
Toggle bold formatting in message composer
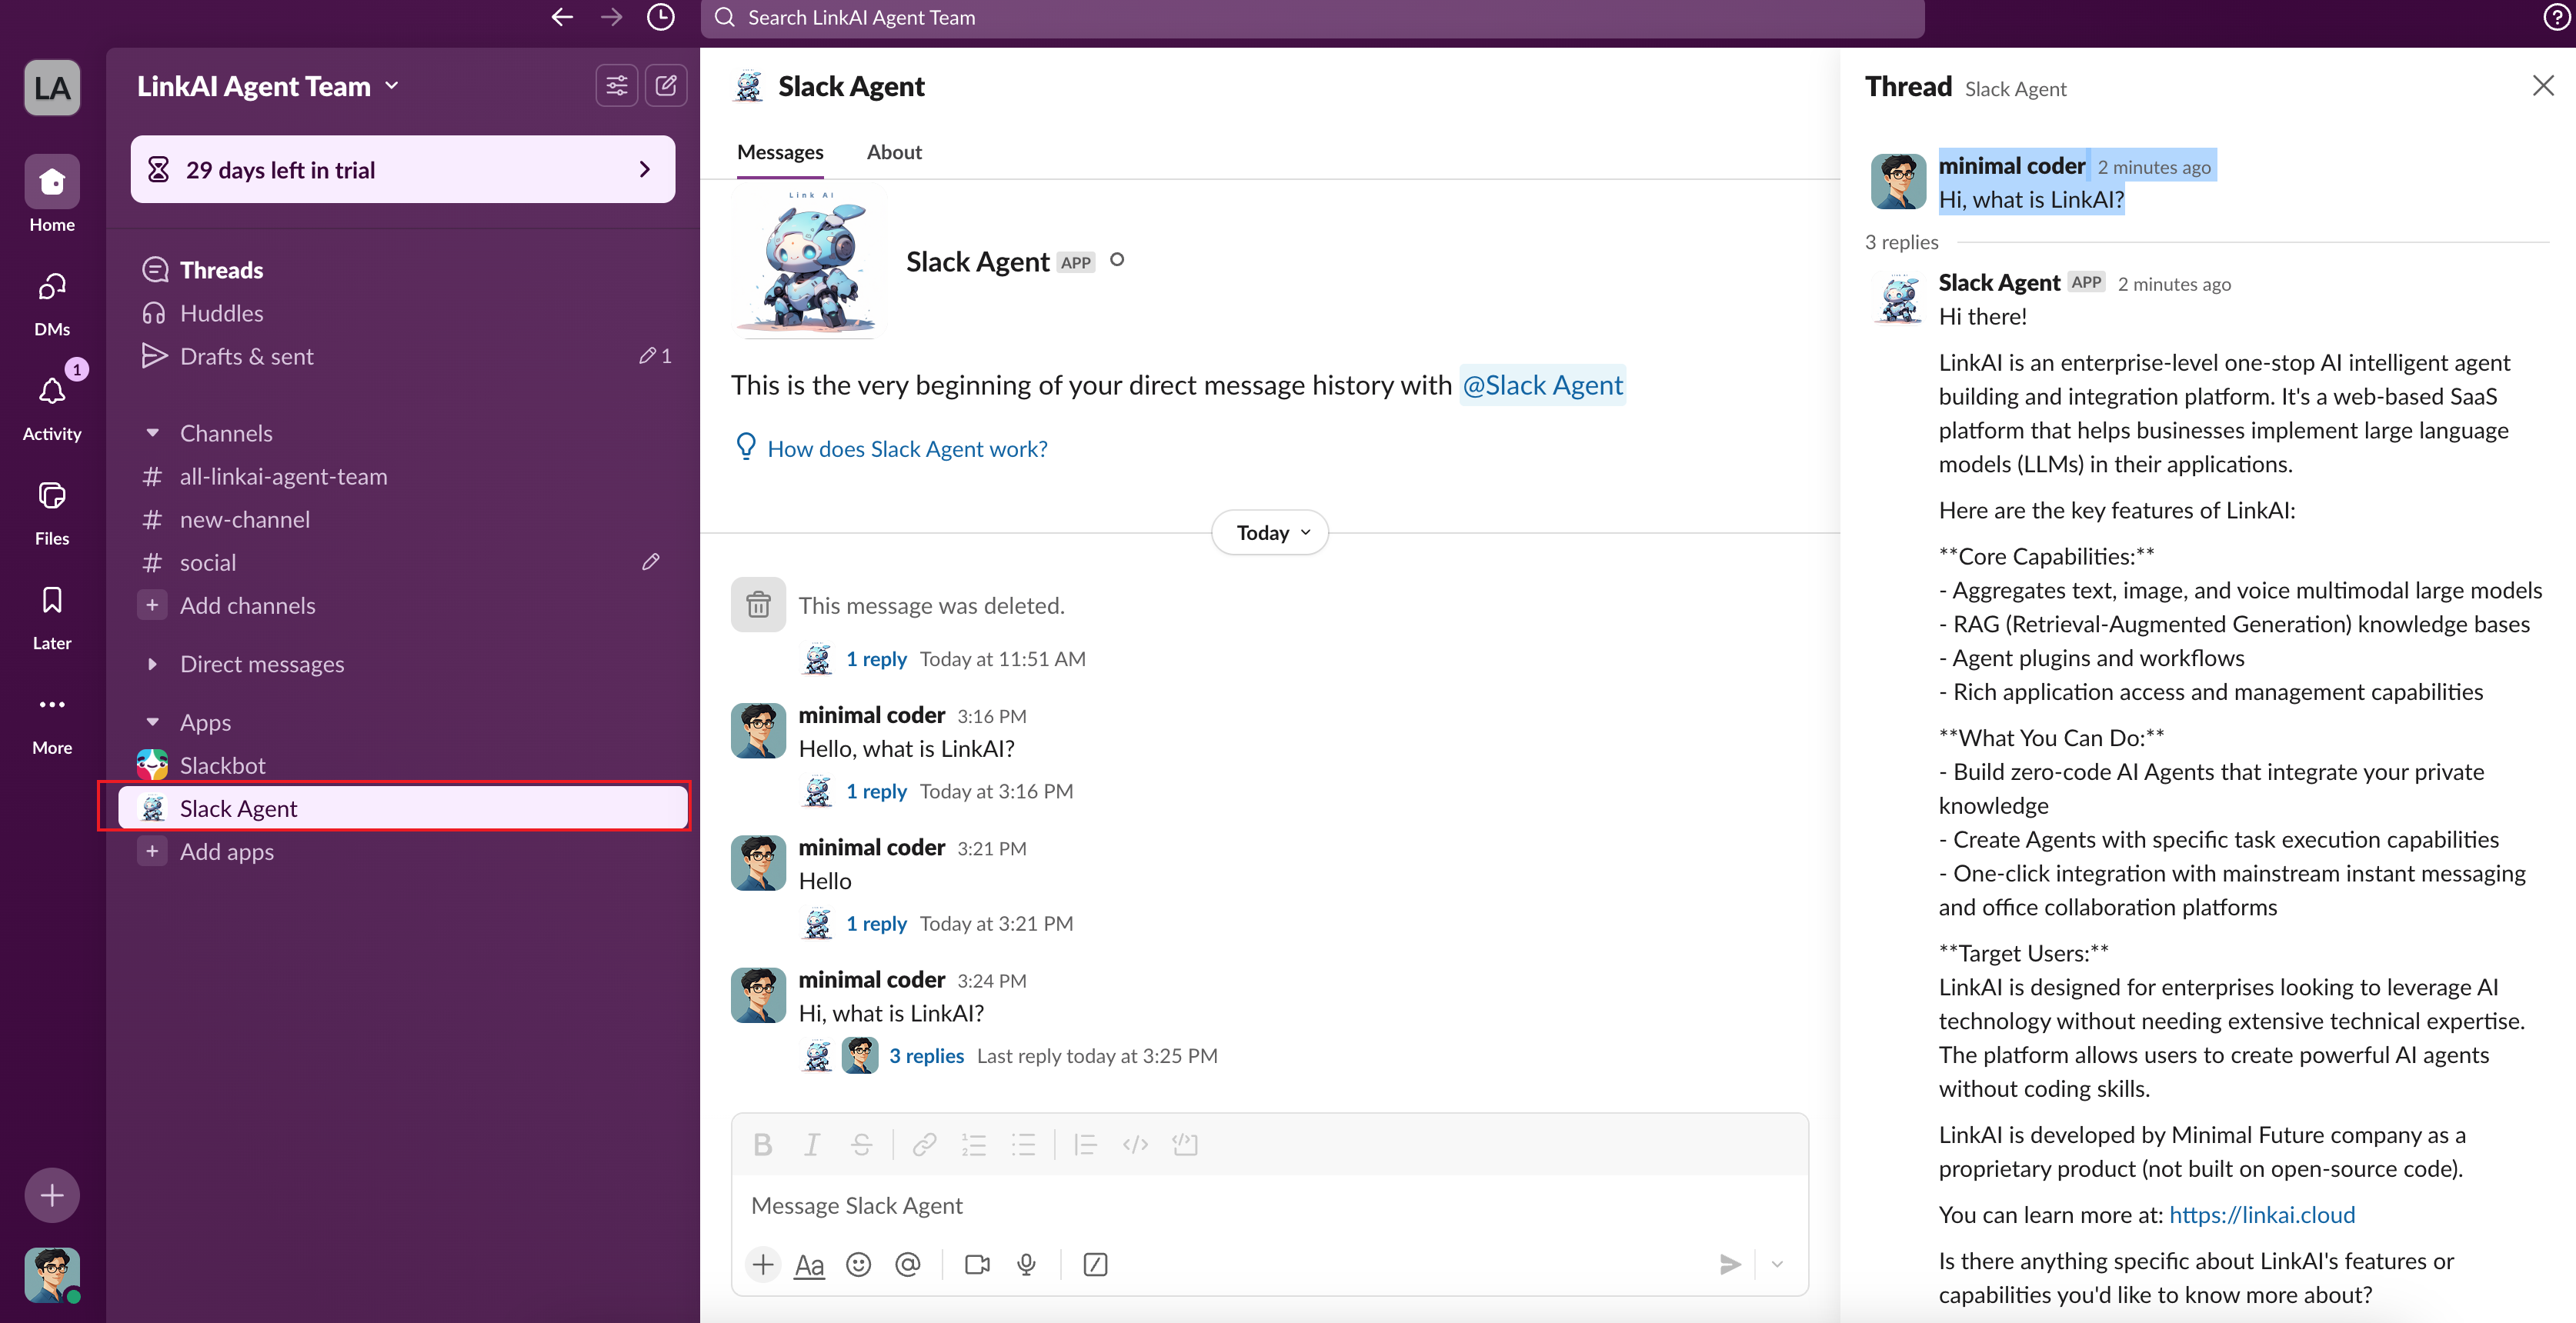tap(763, 1144)
